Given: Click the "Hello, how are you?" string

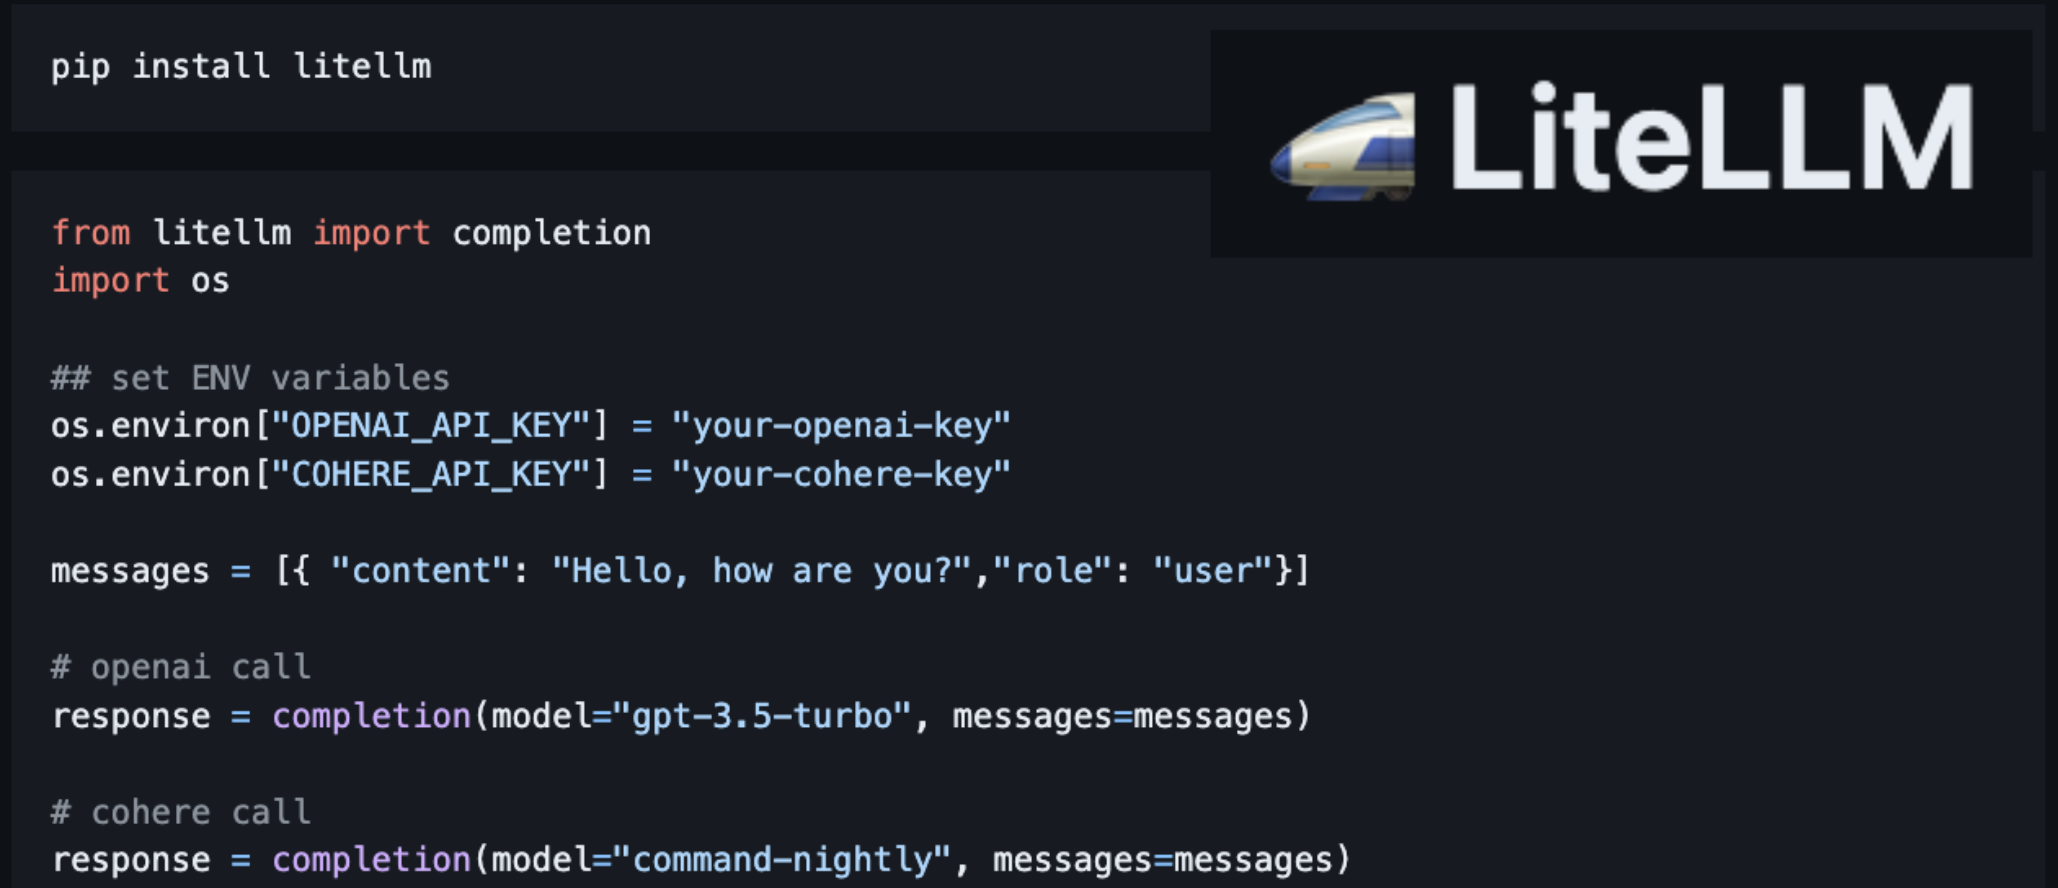Looking at the screenshot, I should point(762,571).
